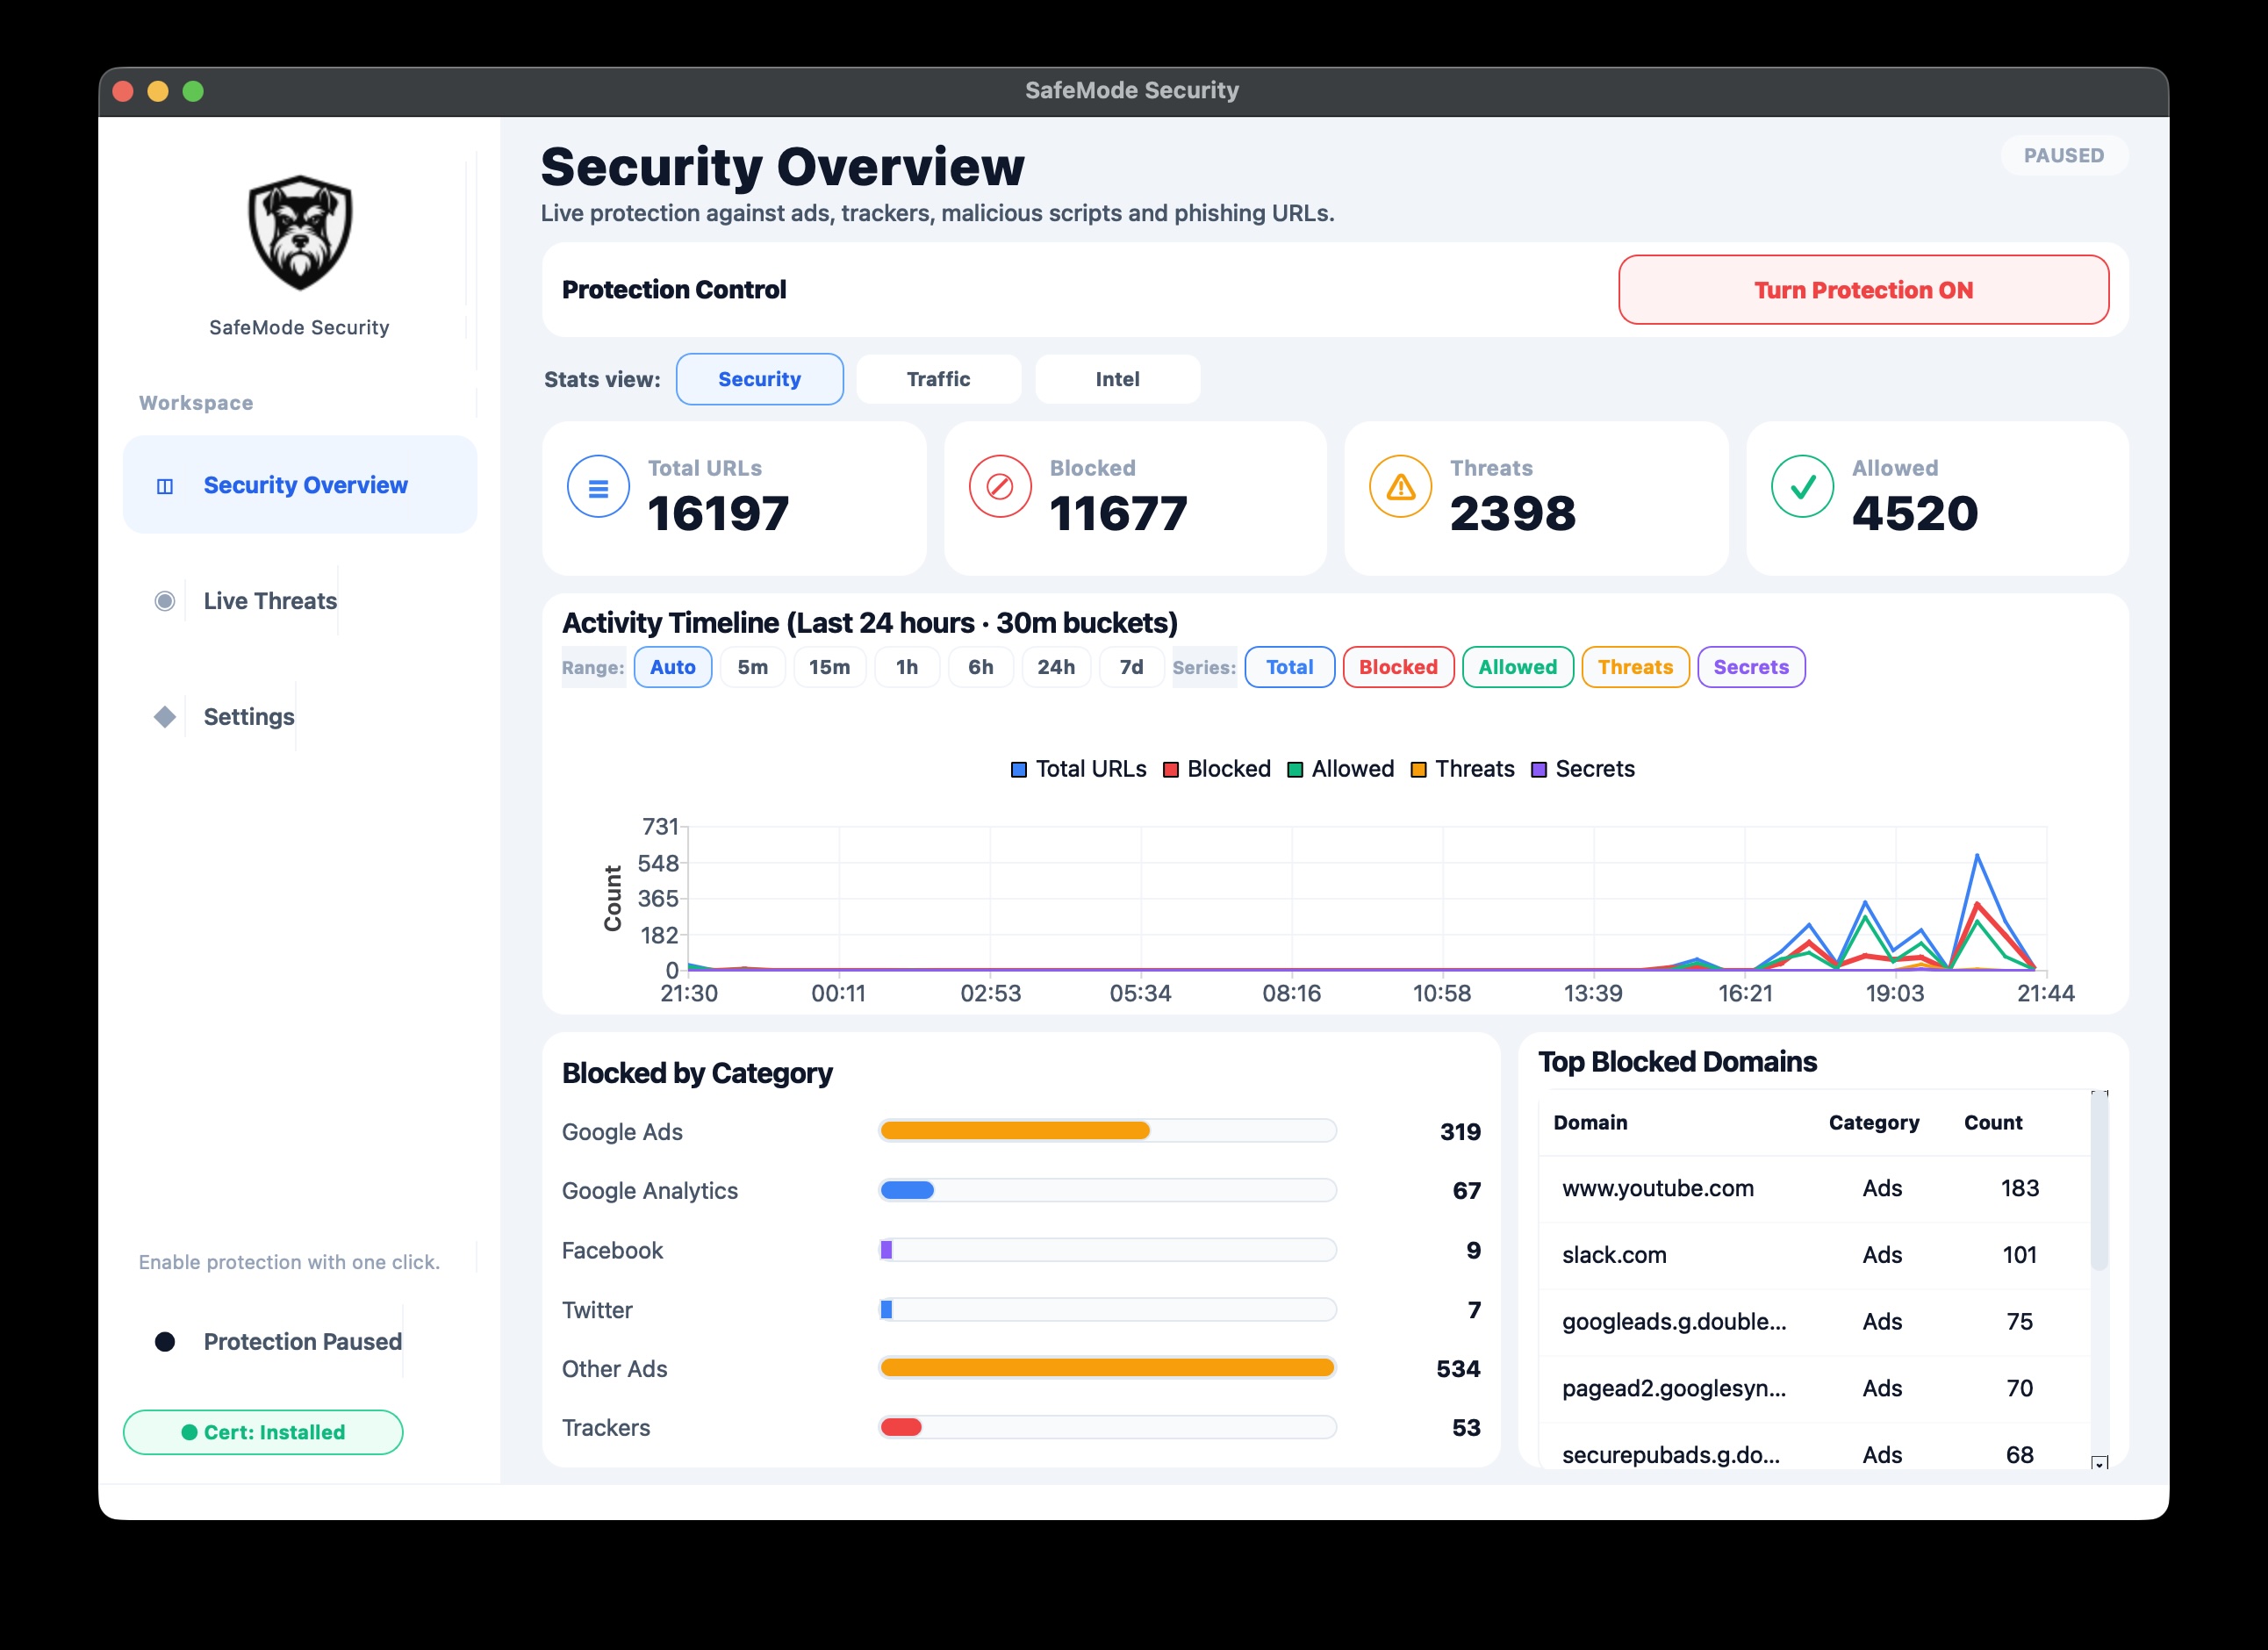Select Auto range for timeline
Viewport: 2268px width, 1650px height.
(x=673, y=667)
